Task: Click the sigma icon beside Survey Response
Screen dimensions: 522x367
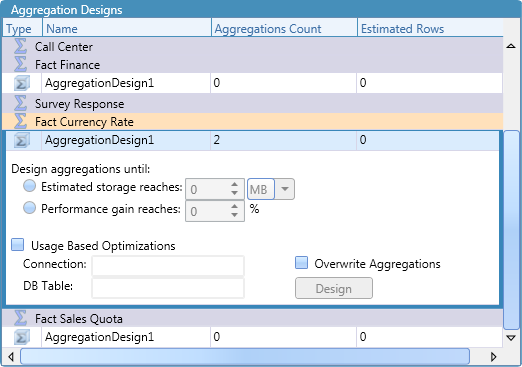Action: [x=20, y=103]
